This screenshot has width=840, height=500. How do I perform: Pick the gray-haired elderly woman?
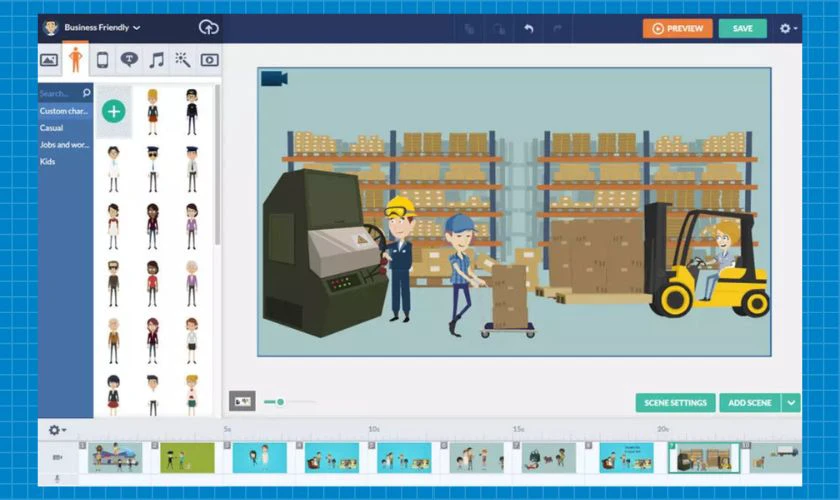[192, 283]
